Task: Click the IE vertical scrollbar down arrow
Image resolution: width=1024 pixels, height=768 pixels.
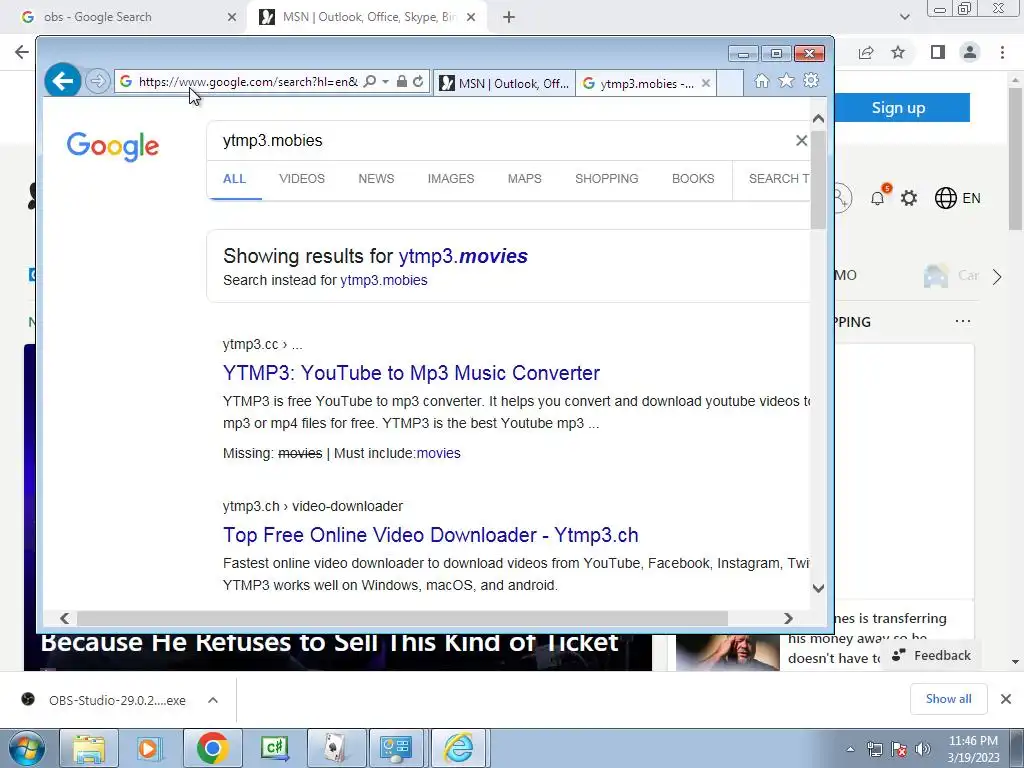Action: [x=818, y=588]
